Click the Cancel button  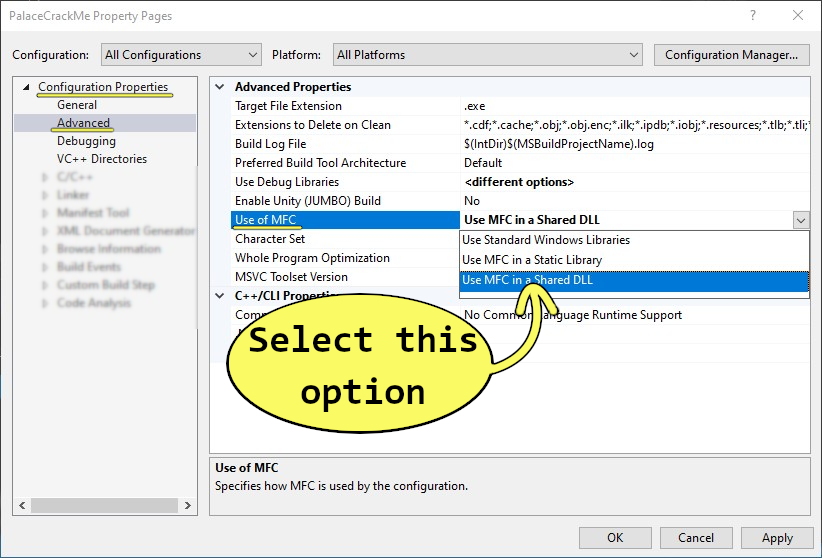tap(696, 538)
